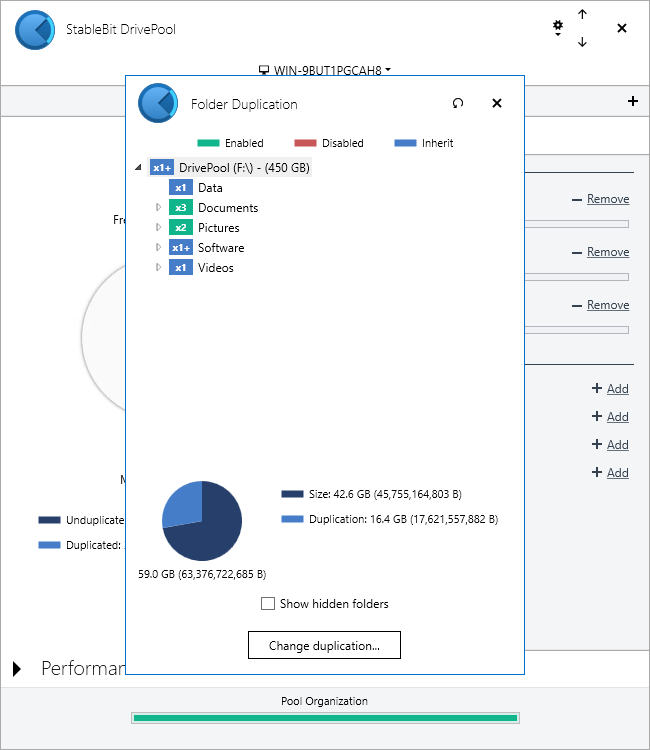Click the fourth Add link
The image size is (650, 750).
pos(617,473)
